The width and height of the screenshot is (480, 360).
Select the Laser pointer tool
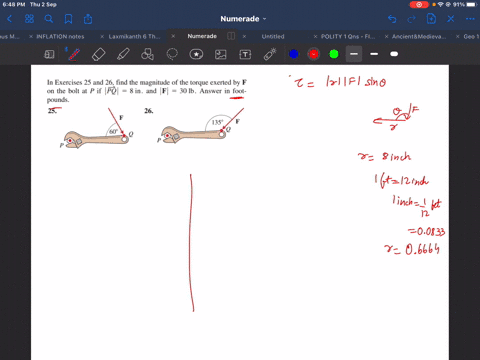[x=270, y=54]
